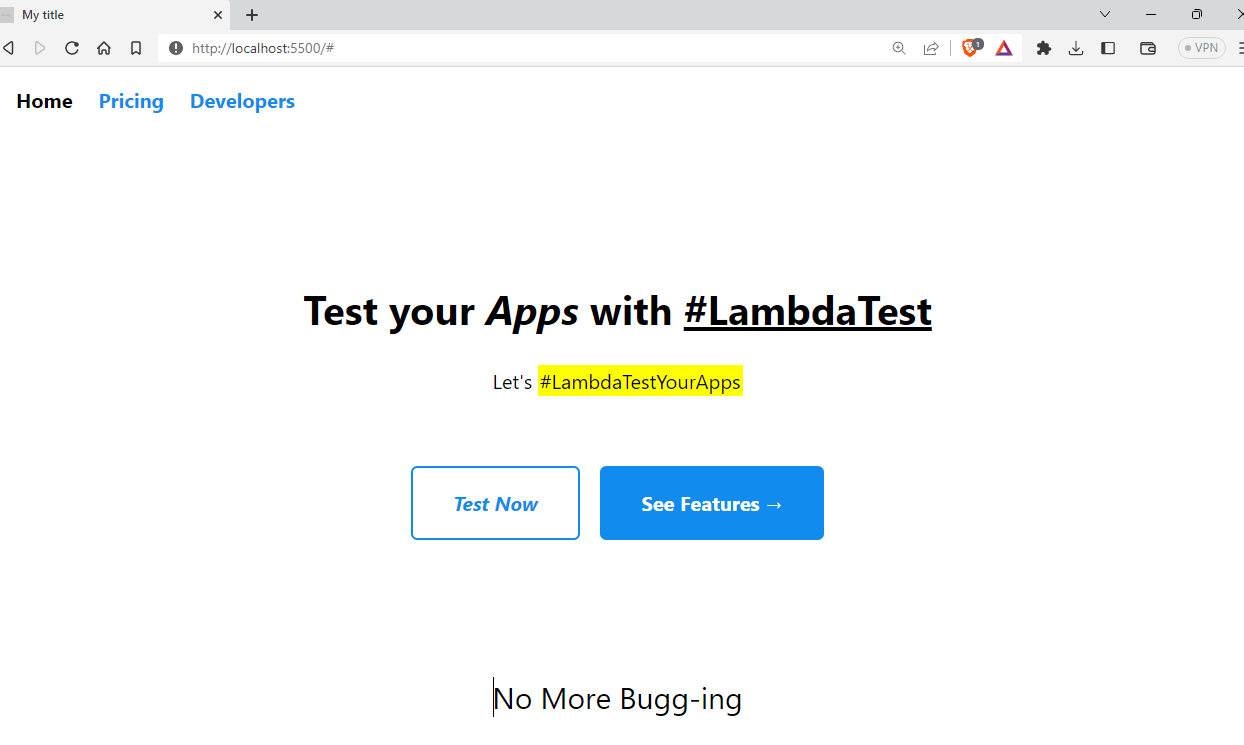Viewport: 1244px width, 745px height.
Task: Open the Brave Wallet icon
Action: [1148, 48]
